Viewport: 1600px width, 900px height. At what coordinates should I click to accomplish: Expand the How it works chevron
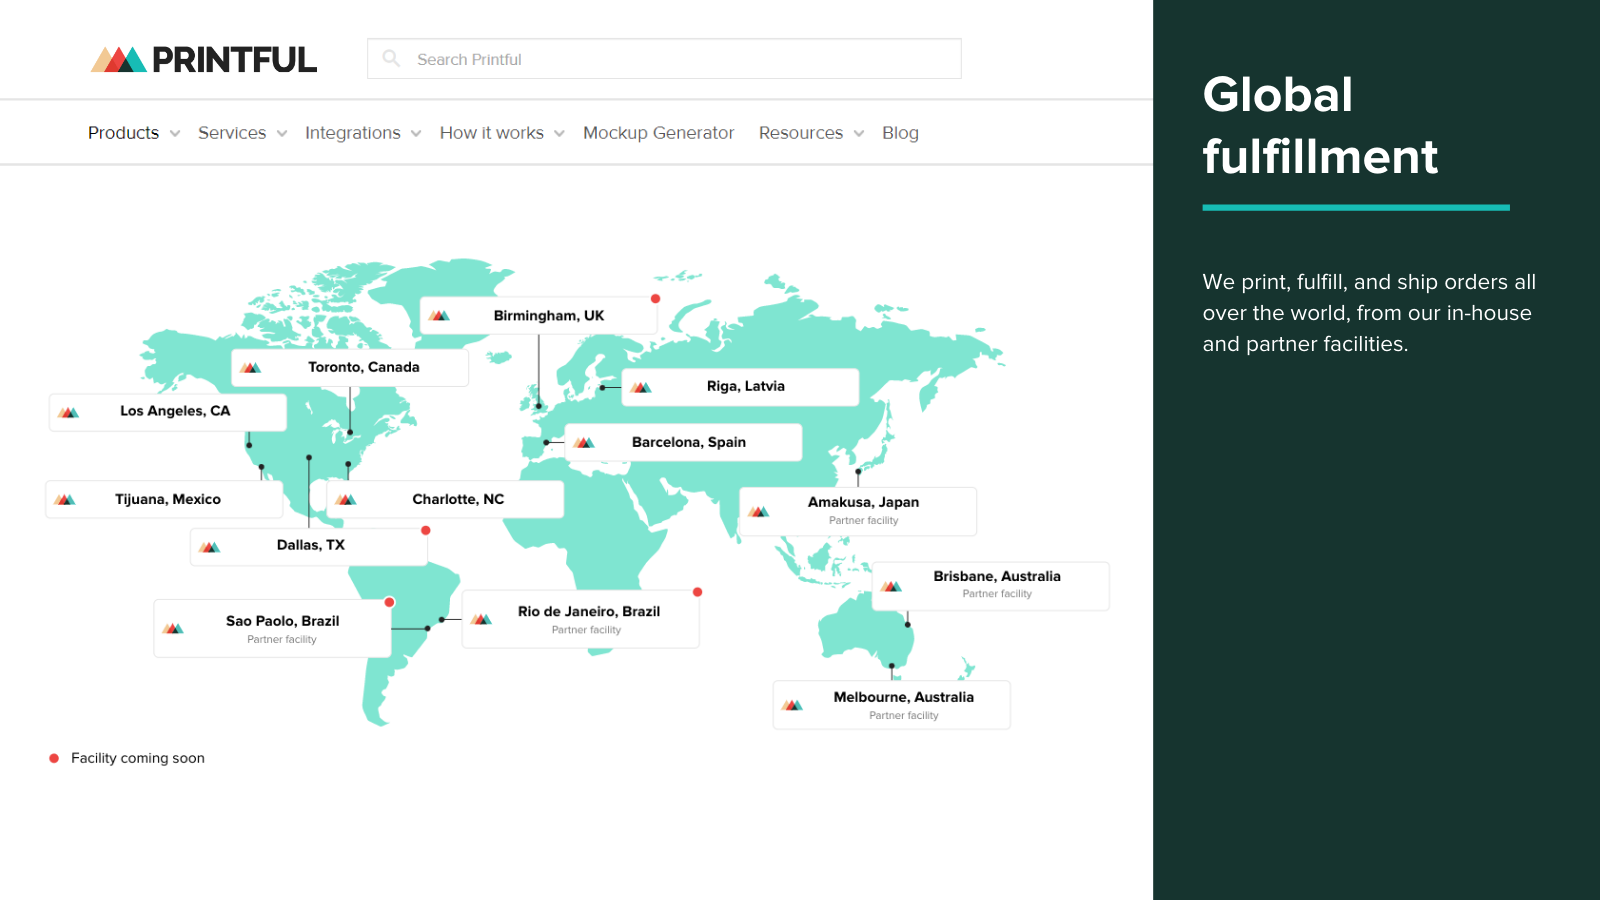pyautogui.click(x=559, y=134)
